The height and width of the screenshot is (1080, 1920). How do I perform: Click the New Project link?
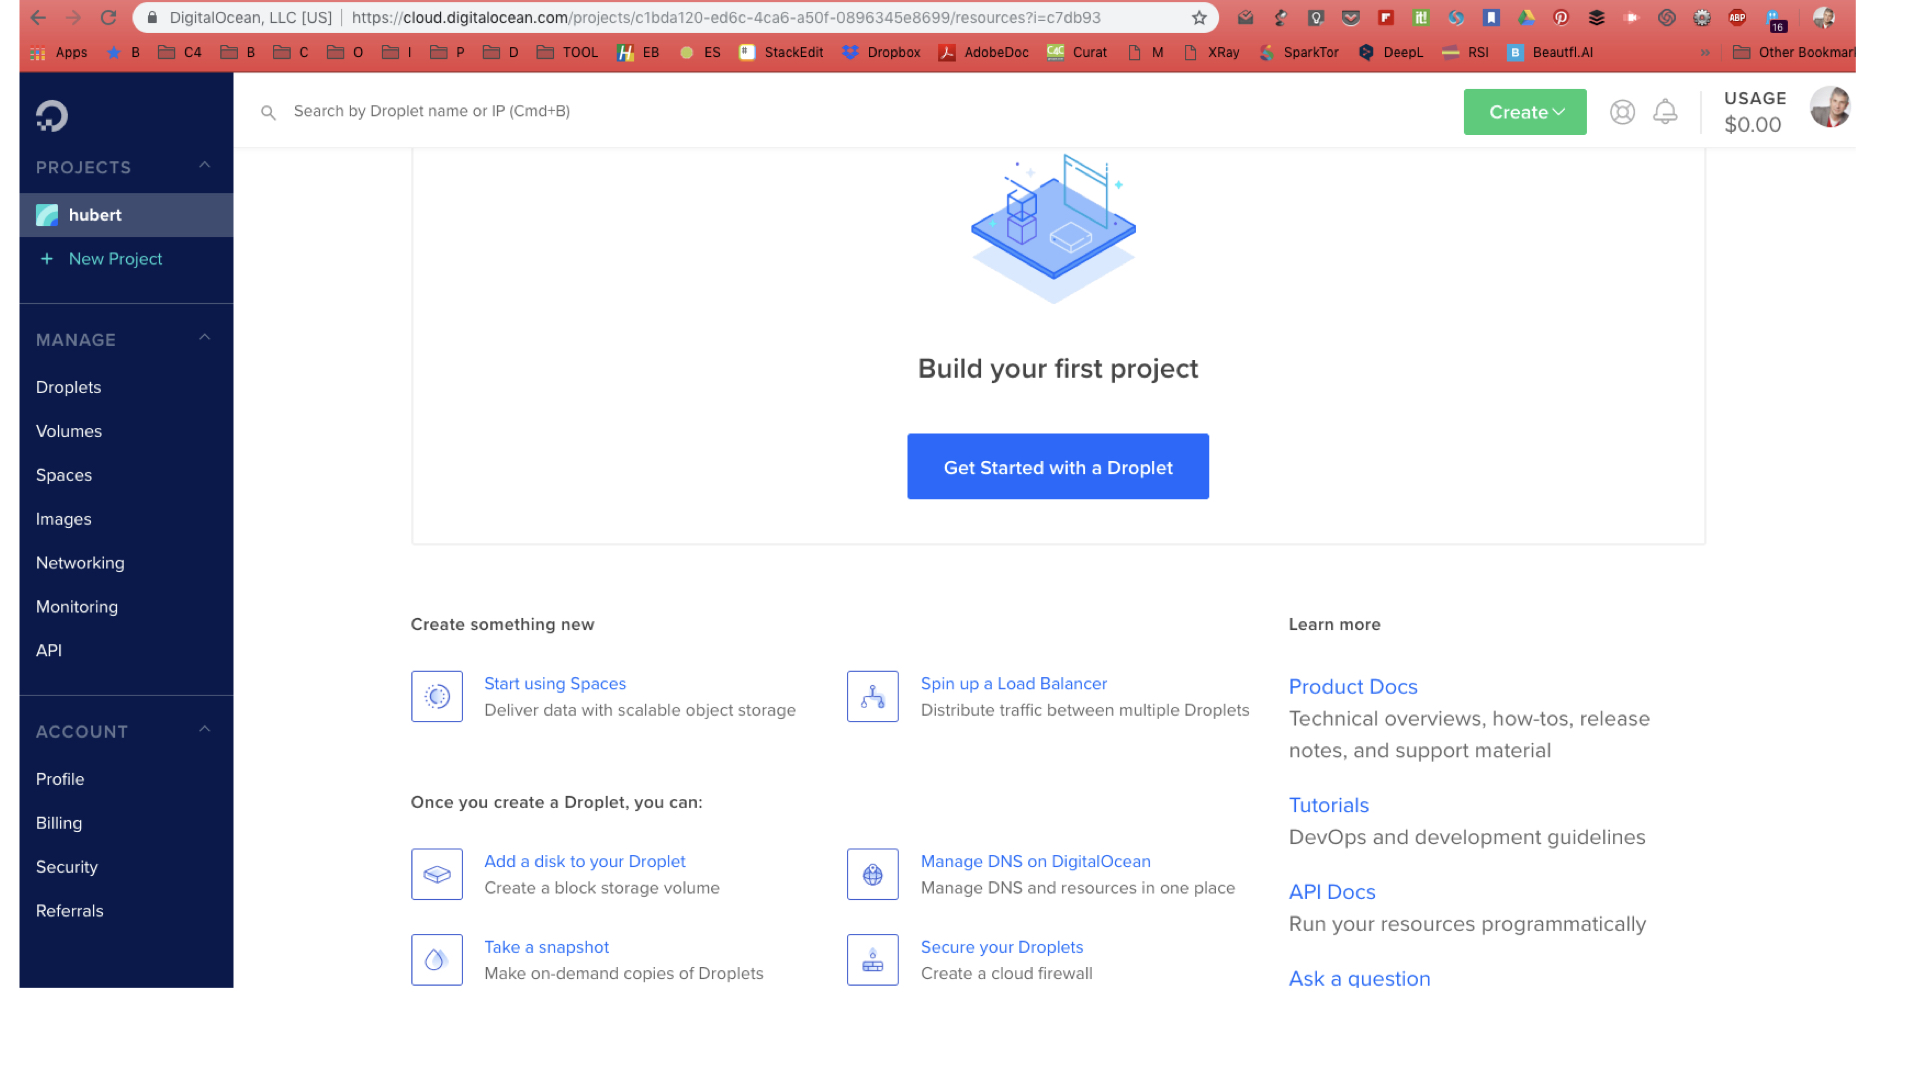pyautogui.click(x=115, y=259)
